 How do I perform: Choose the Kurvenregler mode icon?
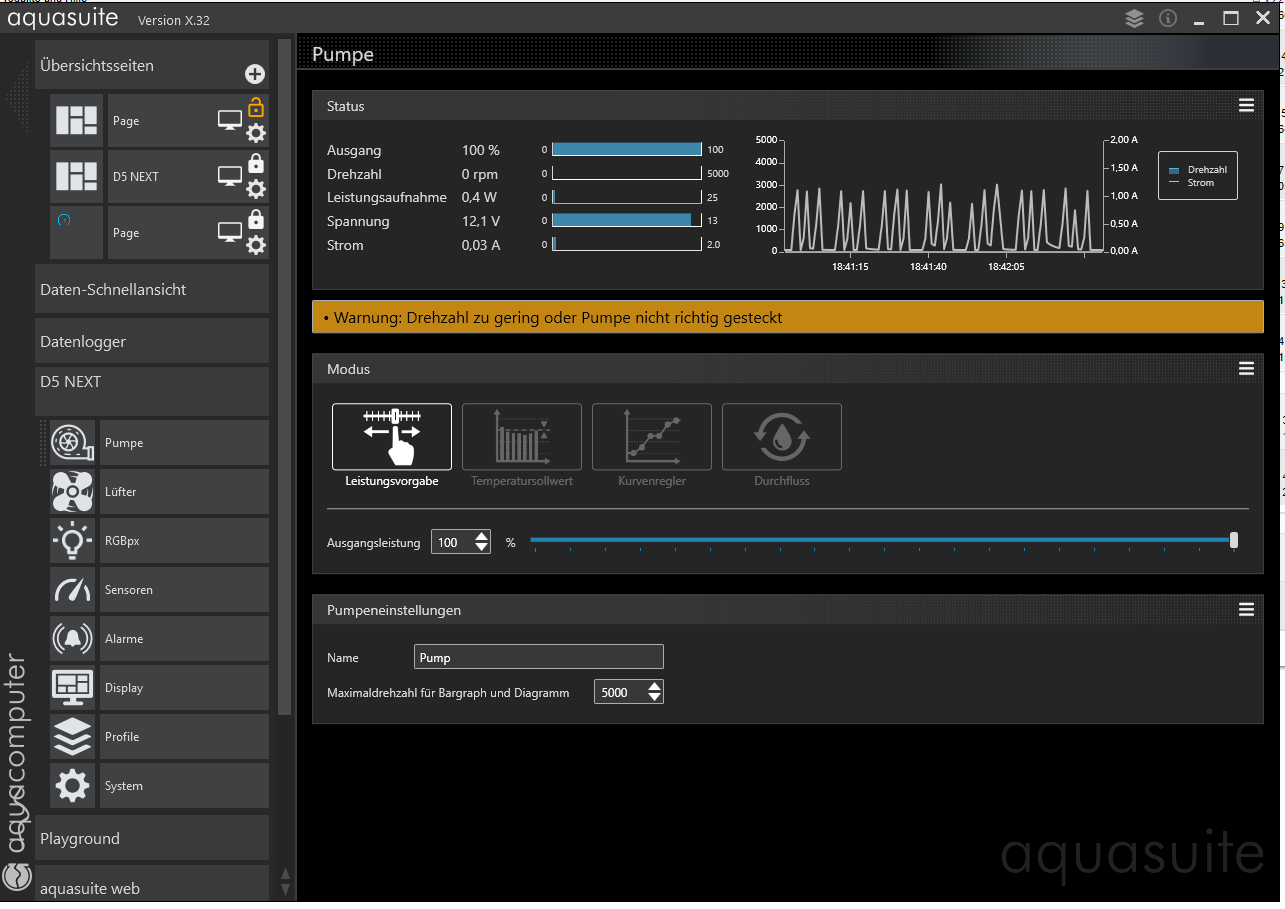click(651, 436)
